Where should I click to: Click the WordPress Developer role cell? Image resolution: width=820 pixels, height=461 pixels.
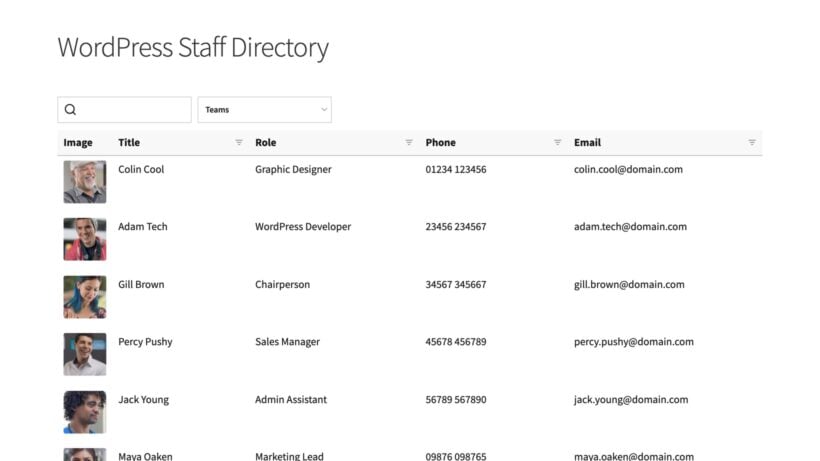[x=303, y=227]
